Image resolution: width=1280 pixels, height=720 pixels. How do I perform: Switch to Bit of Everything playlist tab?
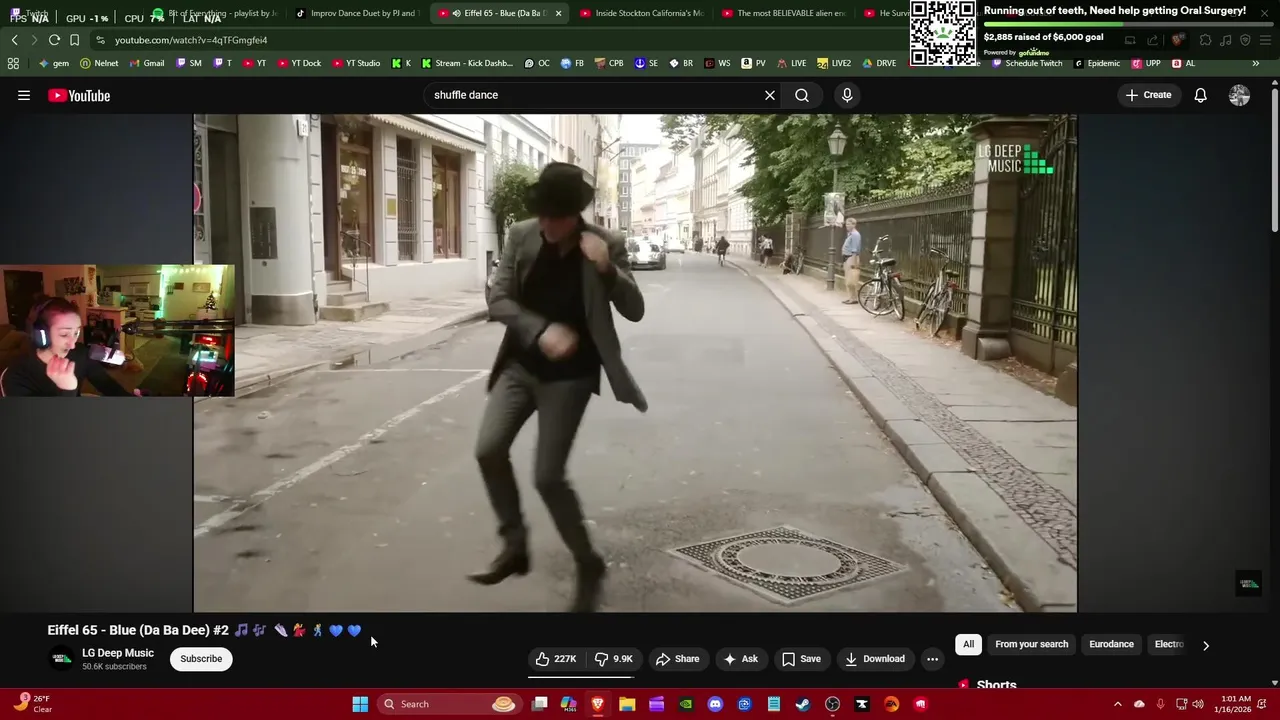(215, 13)
